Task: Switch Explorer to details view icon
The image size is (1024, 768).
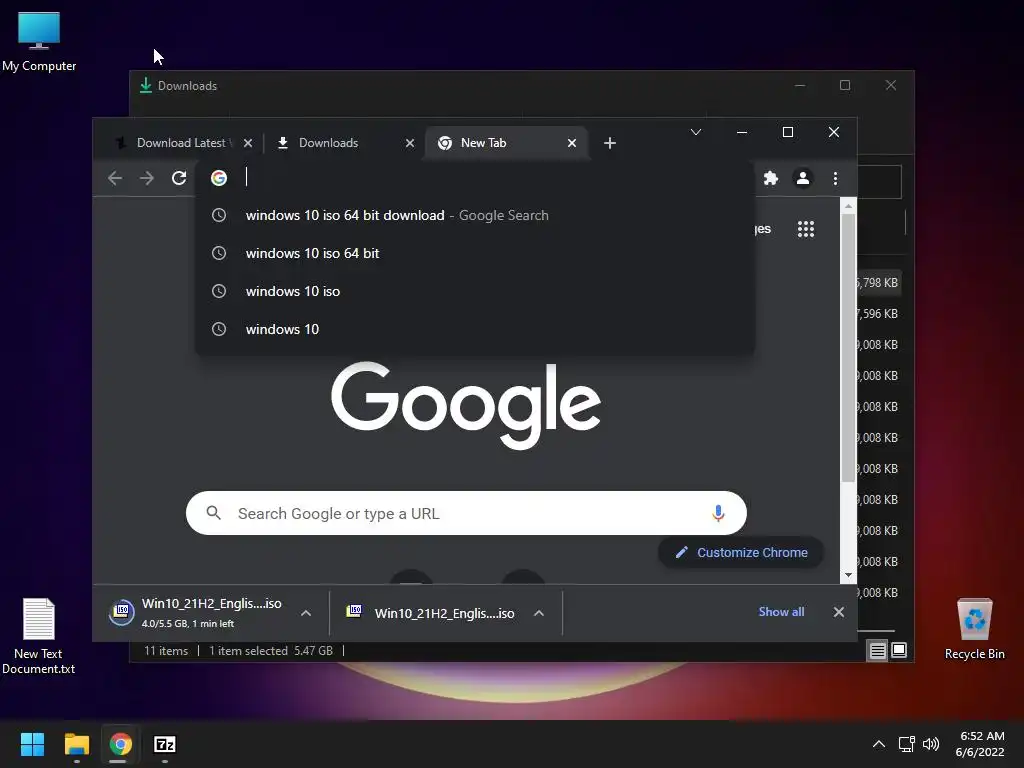Action: (877, 650)
